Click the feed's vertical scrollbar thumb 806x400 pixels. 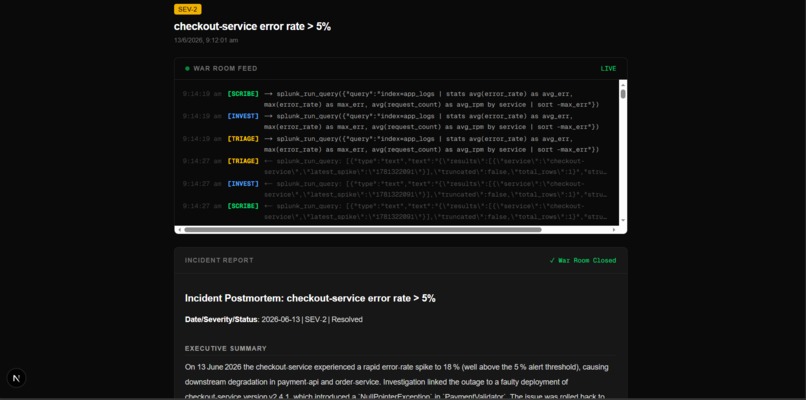[x=623, y=94]
